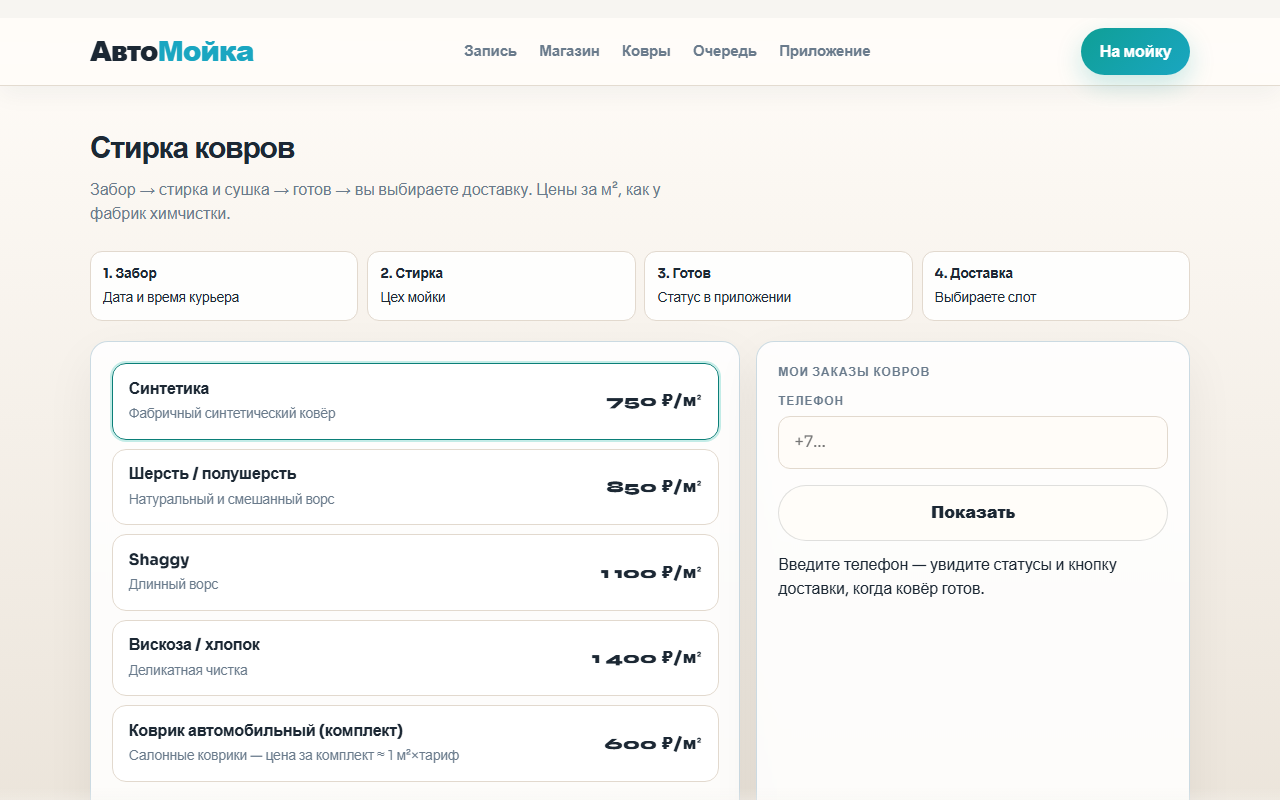Viewport: 1280px width, 800px height.
Task: Visit the Приложение navigation link
Action: 825,51
